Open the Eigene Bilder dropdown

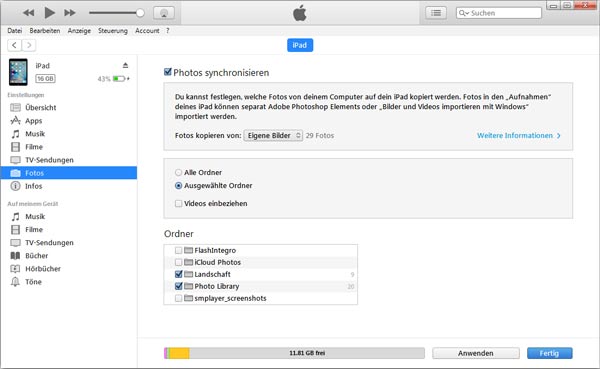pyautogui.click(x=273, y=136)
